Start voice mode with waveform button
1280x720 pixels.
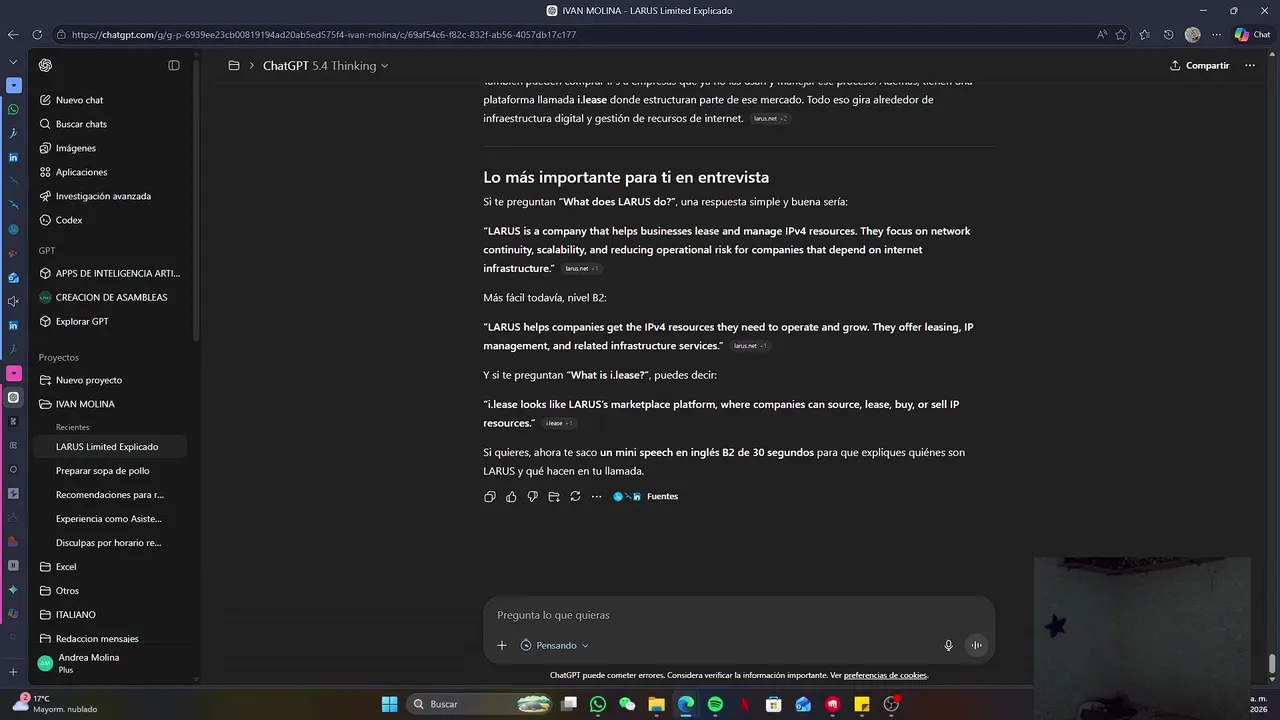click(x=976, y=645)
